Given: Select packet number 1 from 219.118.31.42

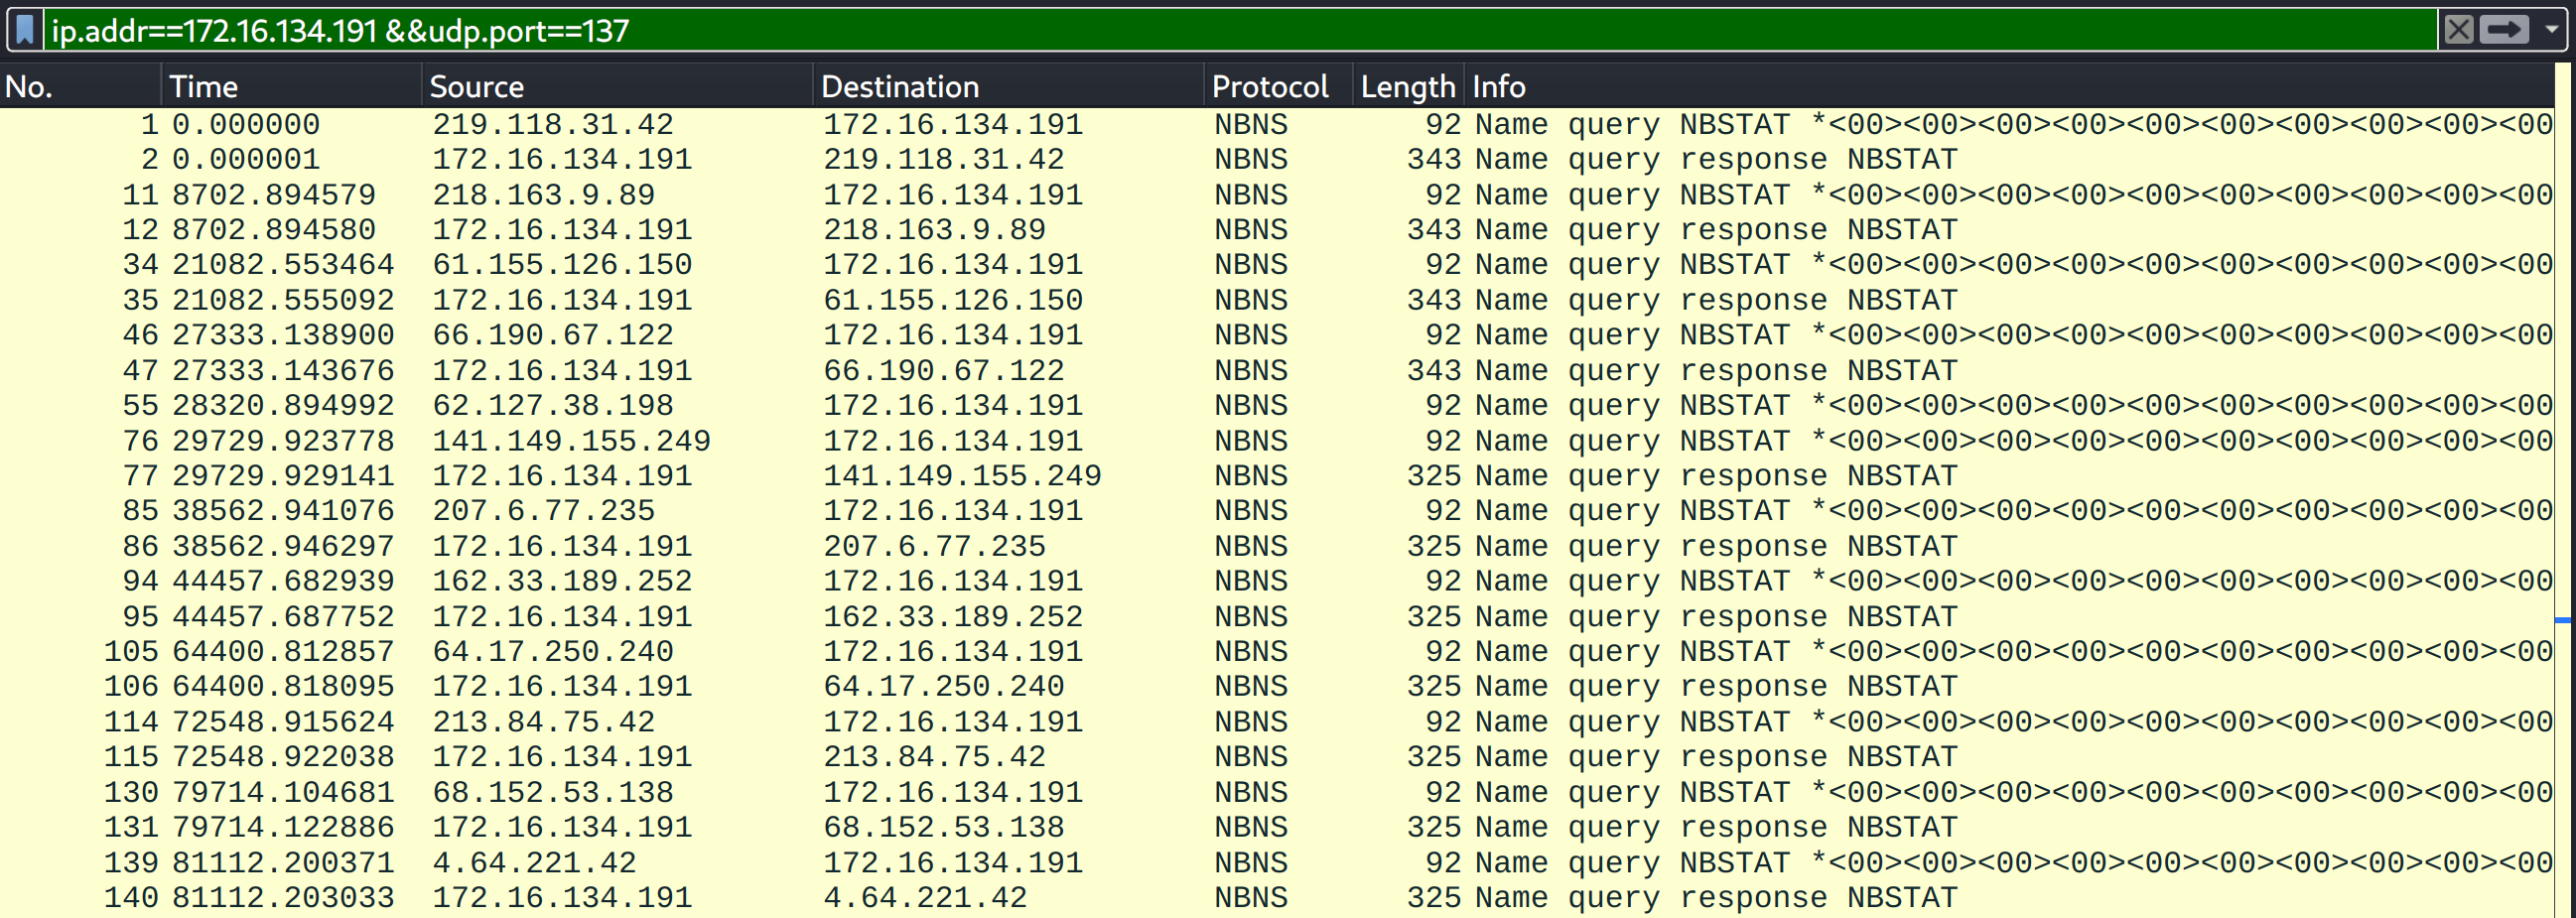Looking at the screenshot, I should (1277, 125).
